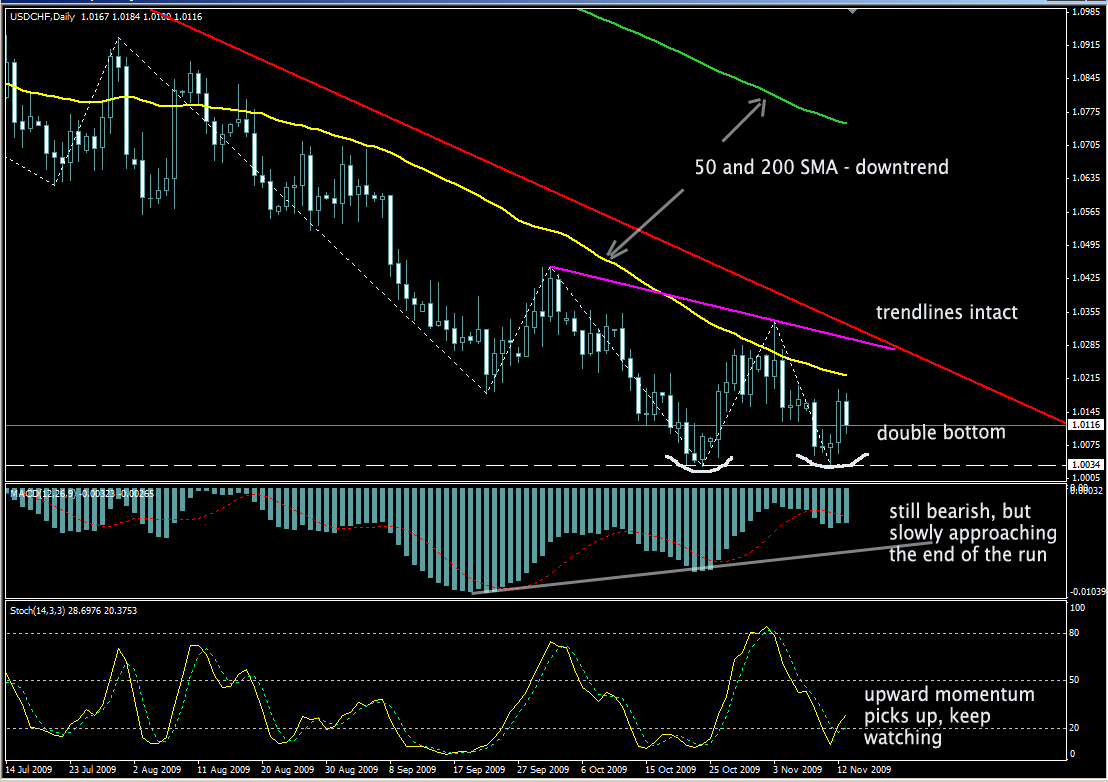This screenshot has height=782, width=1108.
Task: Select the magenta trendline connecting recent highs
Action: tap(720, 308)
